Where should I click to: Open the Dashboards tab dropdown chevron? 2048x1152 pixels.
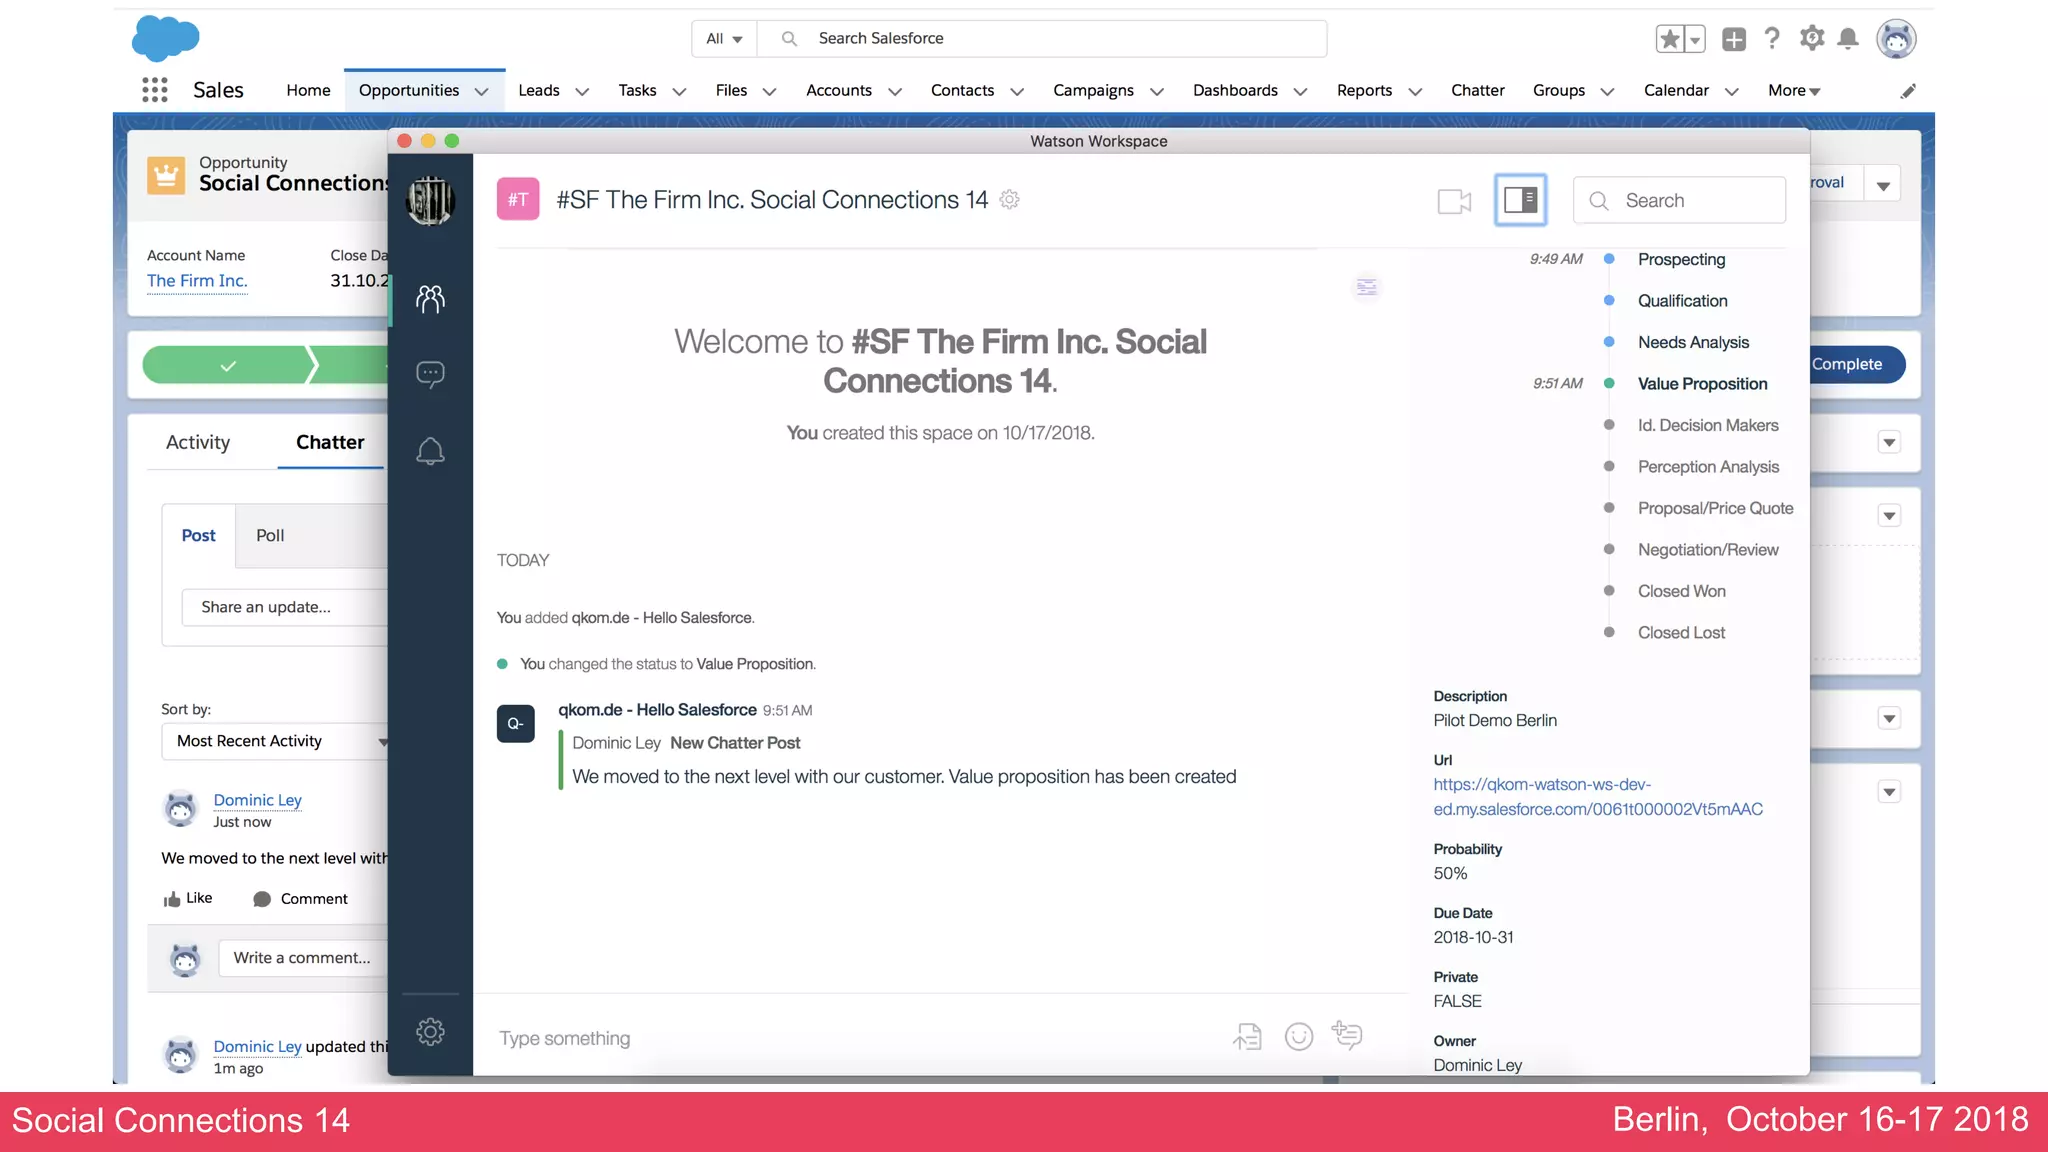click(x=1300, y=91)
